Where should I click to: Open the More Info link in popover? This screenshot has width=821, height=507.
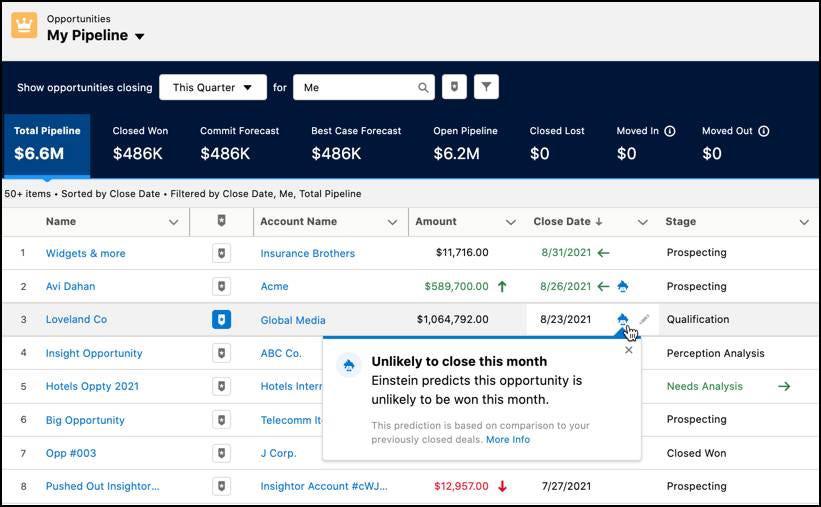(508, 439)
